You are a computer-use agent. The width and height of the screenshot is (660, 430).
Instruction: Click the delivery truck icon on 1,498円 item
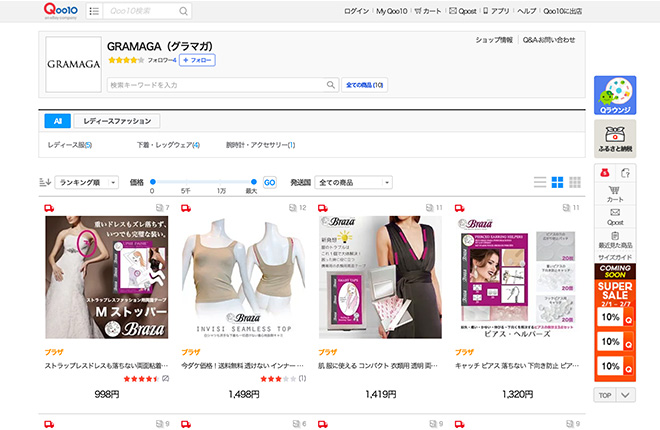coord(186,208)
